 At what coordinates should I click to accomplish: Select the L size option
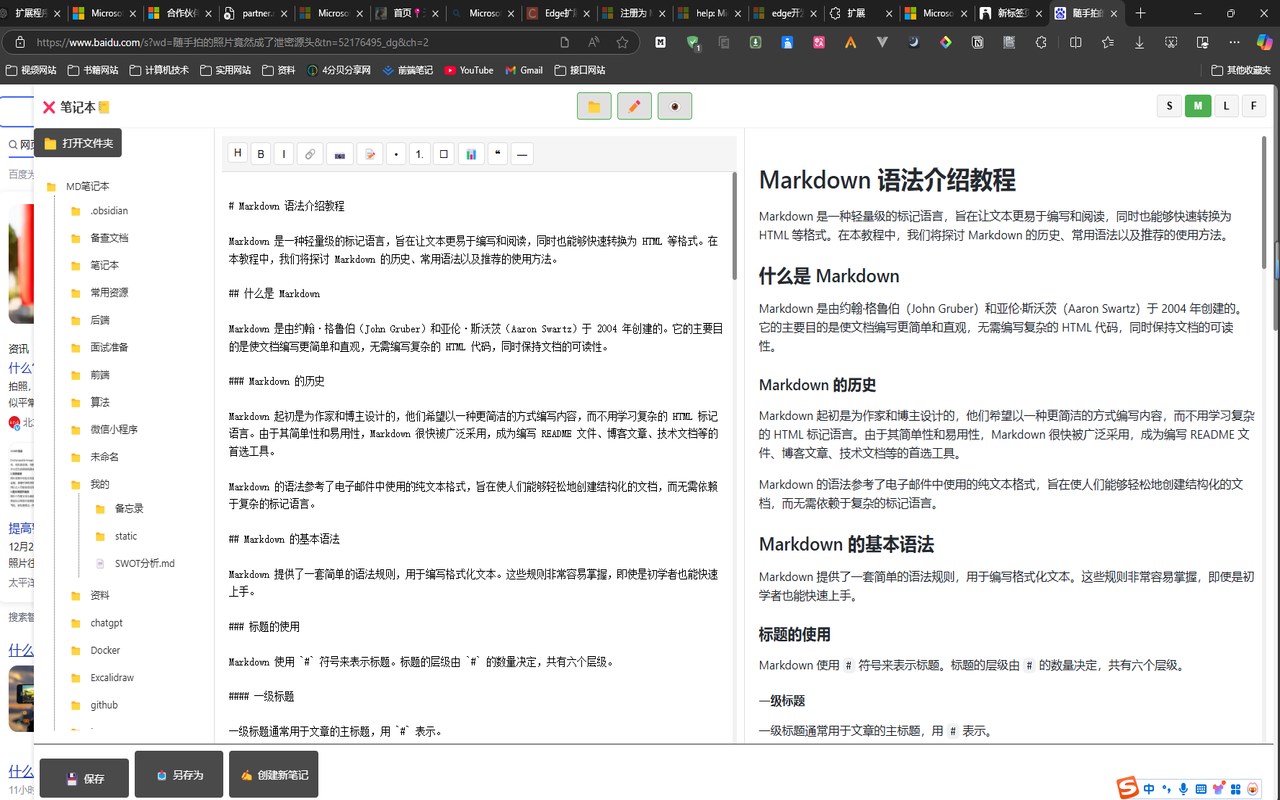(x=1226, y=106)
